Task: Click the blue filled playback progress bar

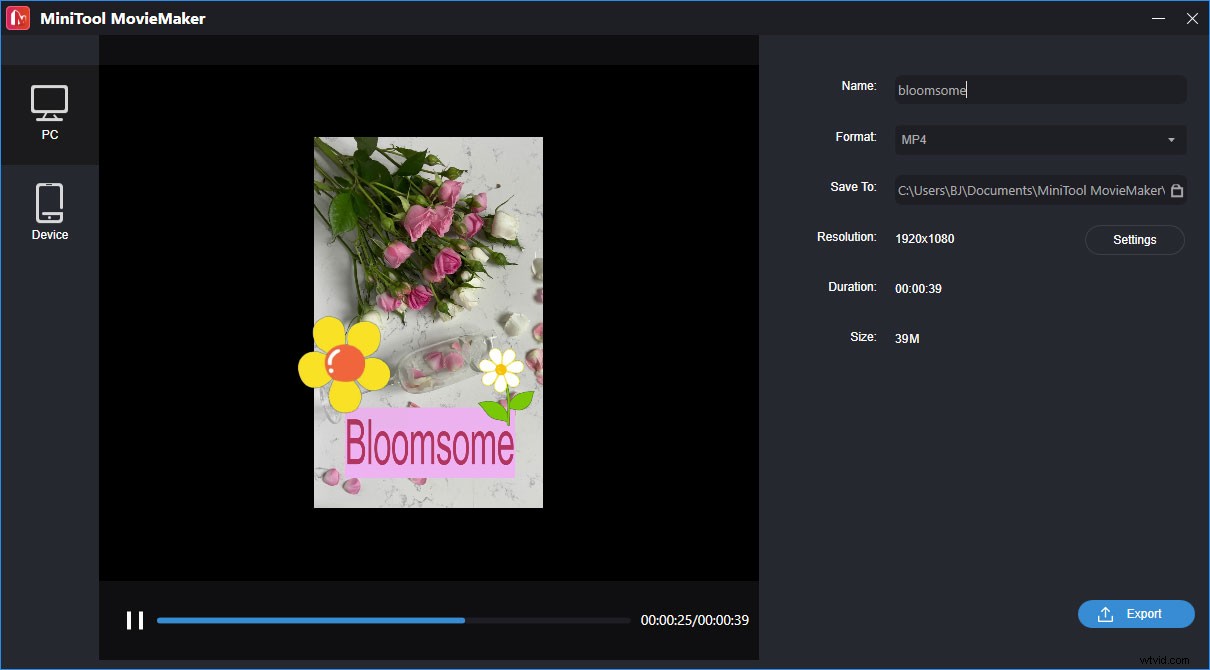Action: [310, 620]
